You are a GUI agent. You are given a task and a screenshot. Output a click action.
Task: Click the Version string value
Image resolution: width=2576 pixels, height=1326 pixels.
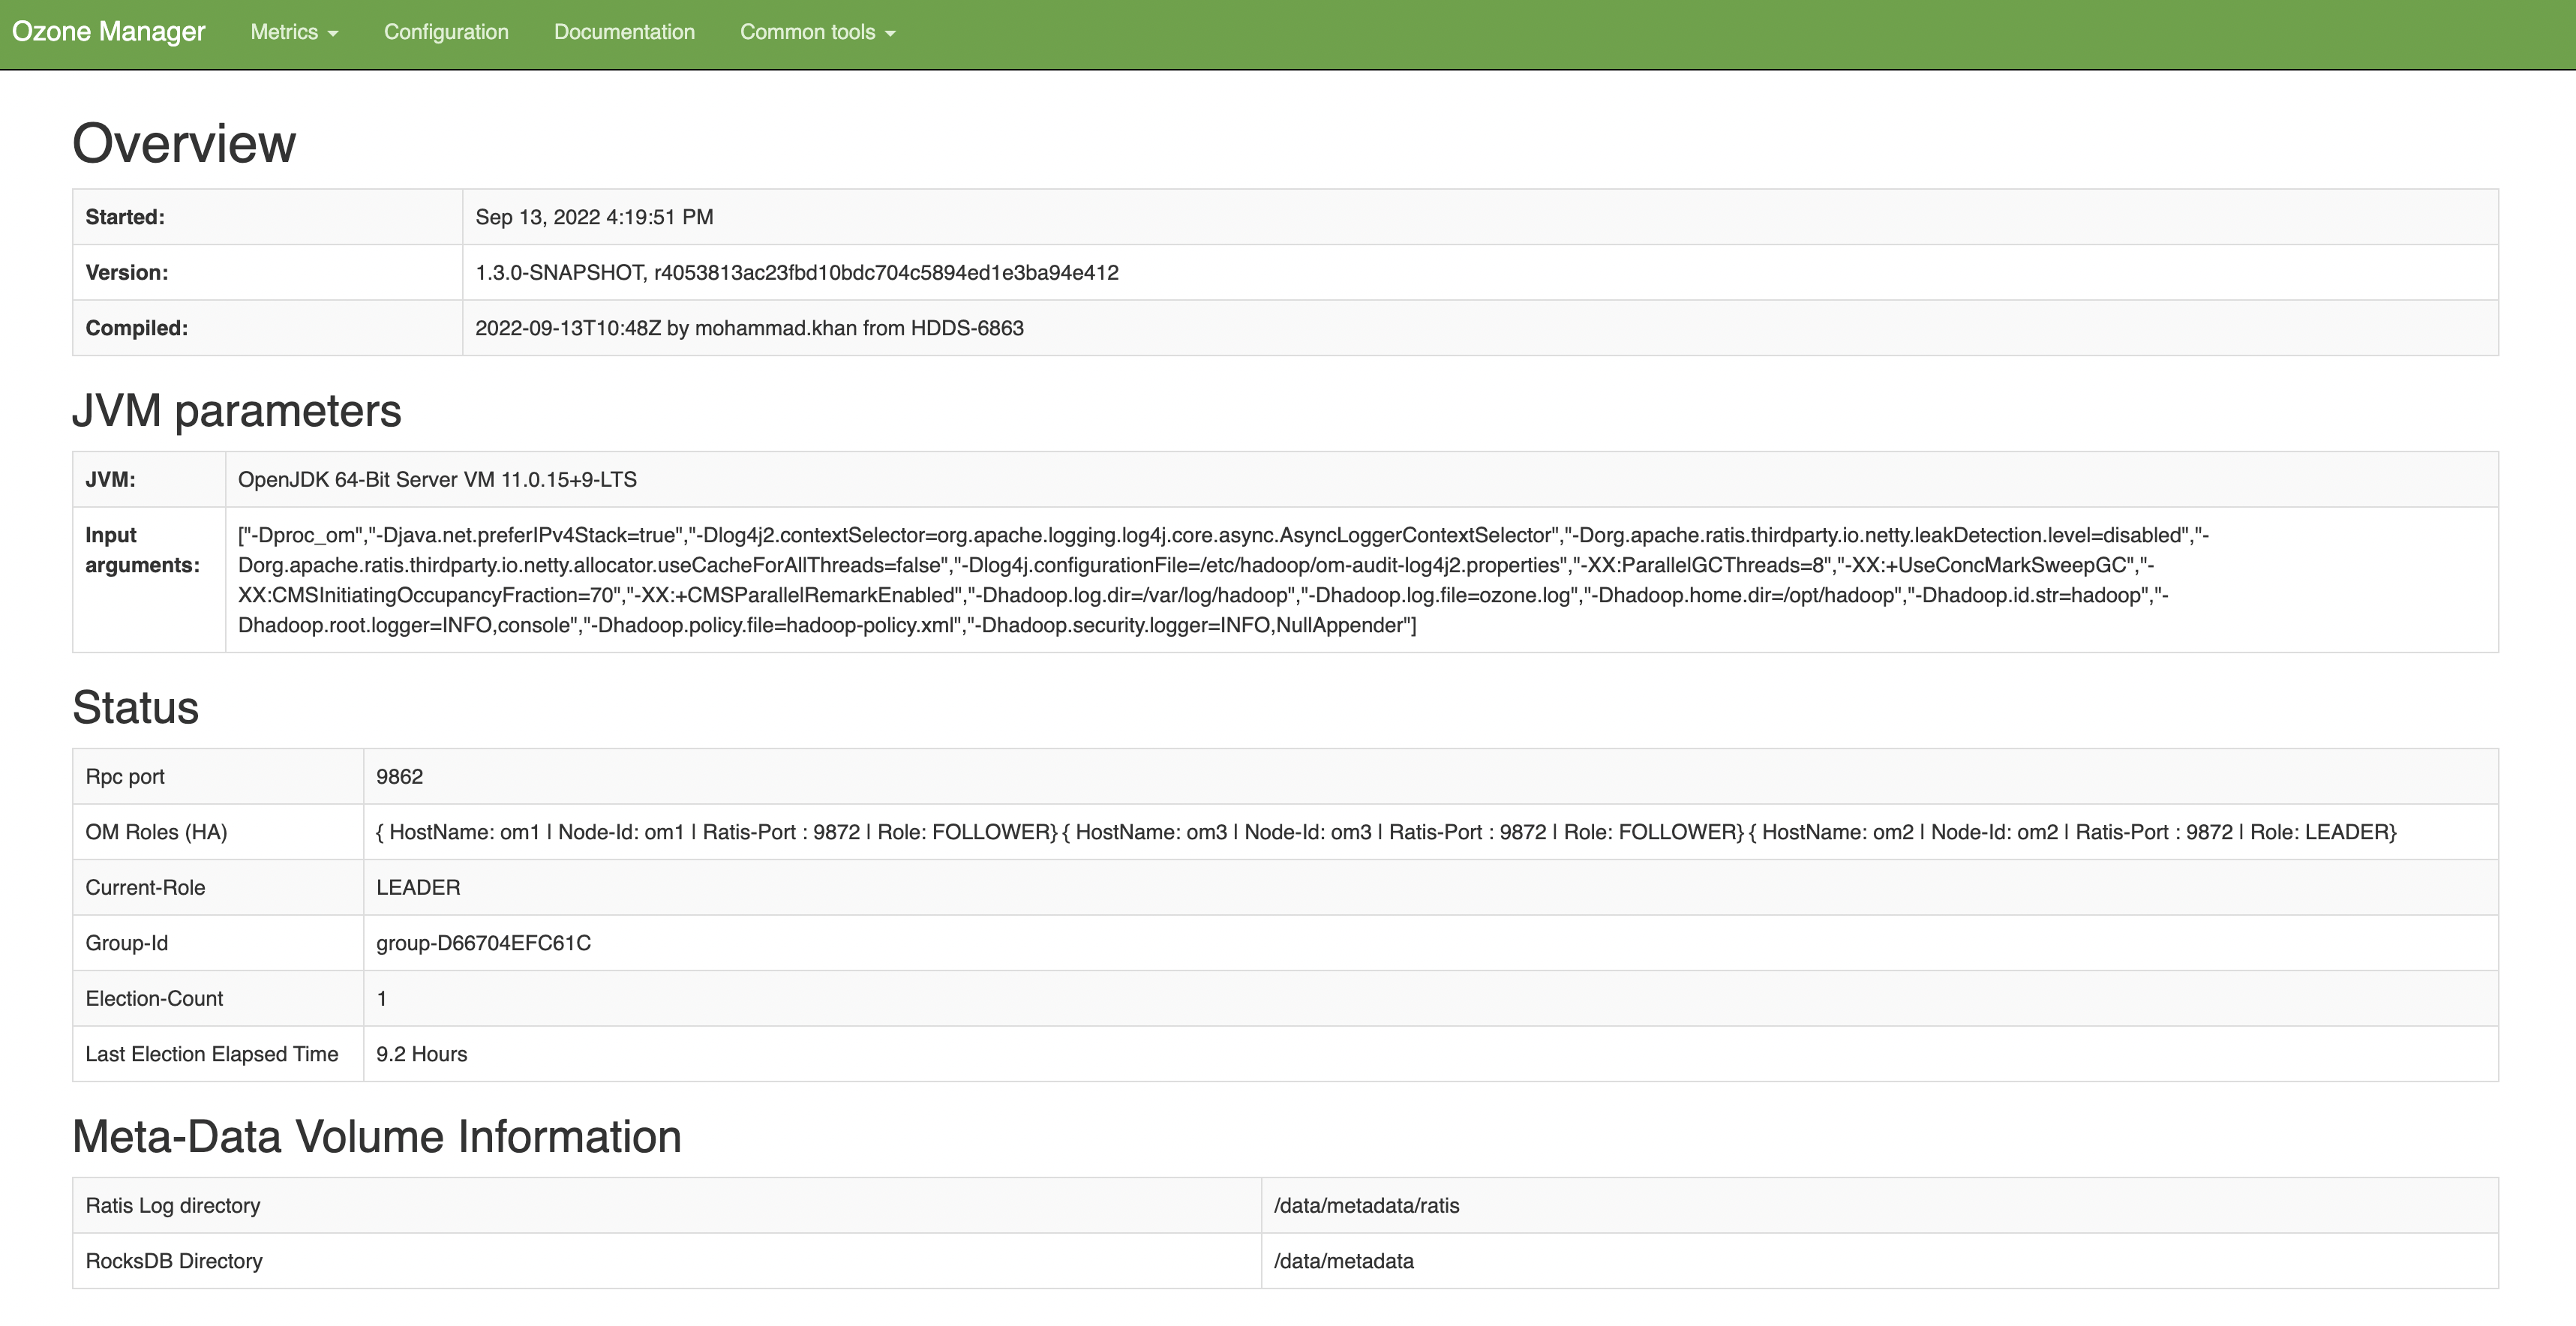[796, 273]
